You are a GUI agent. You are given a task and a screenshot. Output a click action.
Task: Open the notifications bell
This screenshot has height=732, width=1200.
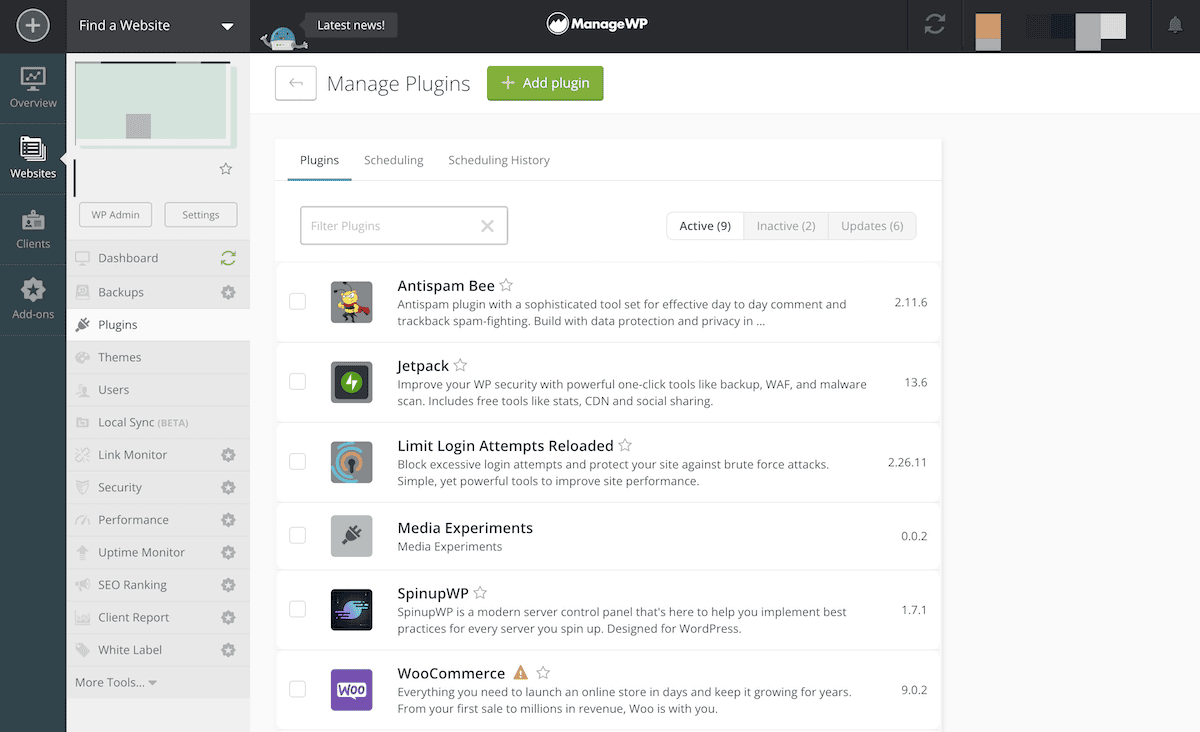pyautogui.click(x=1175, y=25)
